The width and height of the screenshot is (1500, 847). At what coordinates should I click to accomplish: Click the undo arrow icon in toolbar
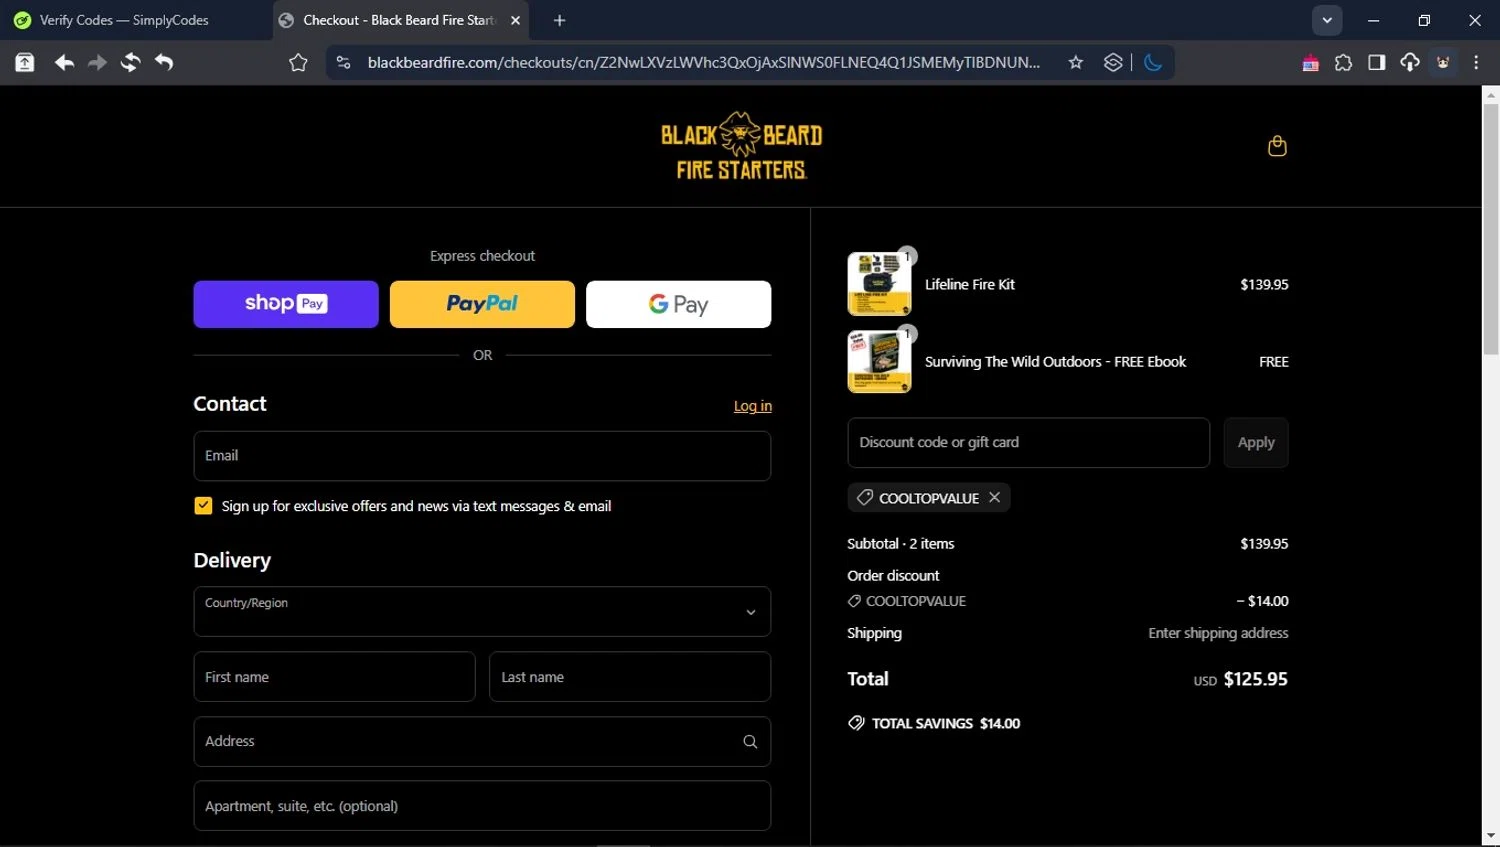164,62
